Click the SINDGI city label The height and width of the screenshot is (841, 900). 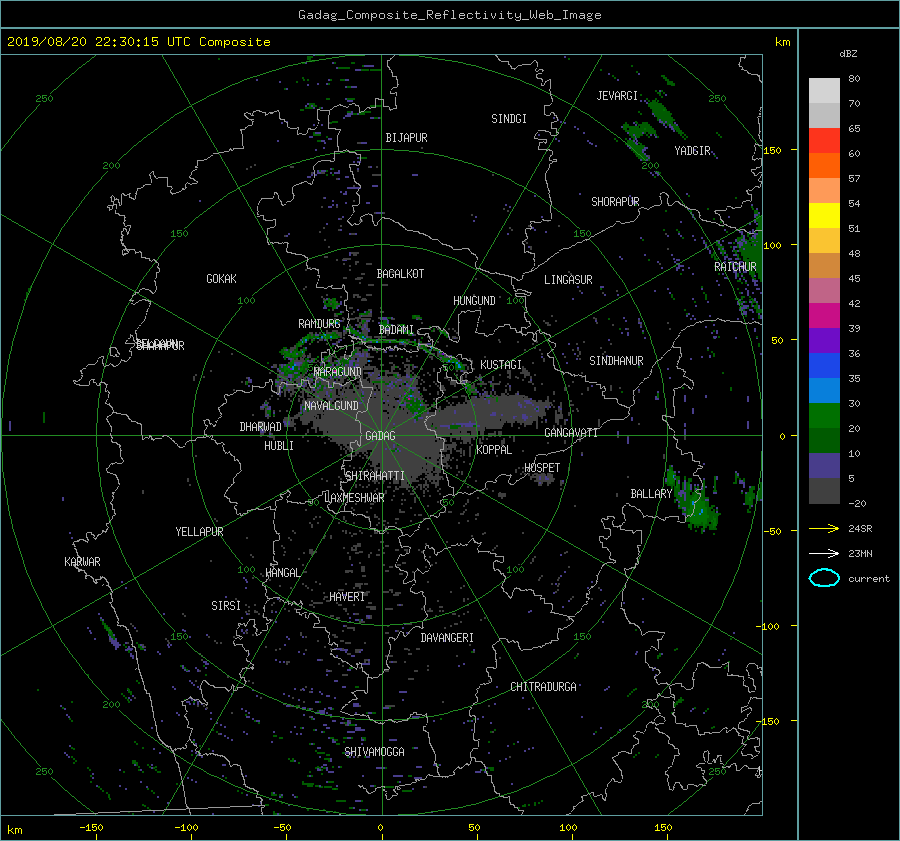[509, 119]
